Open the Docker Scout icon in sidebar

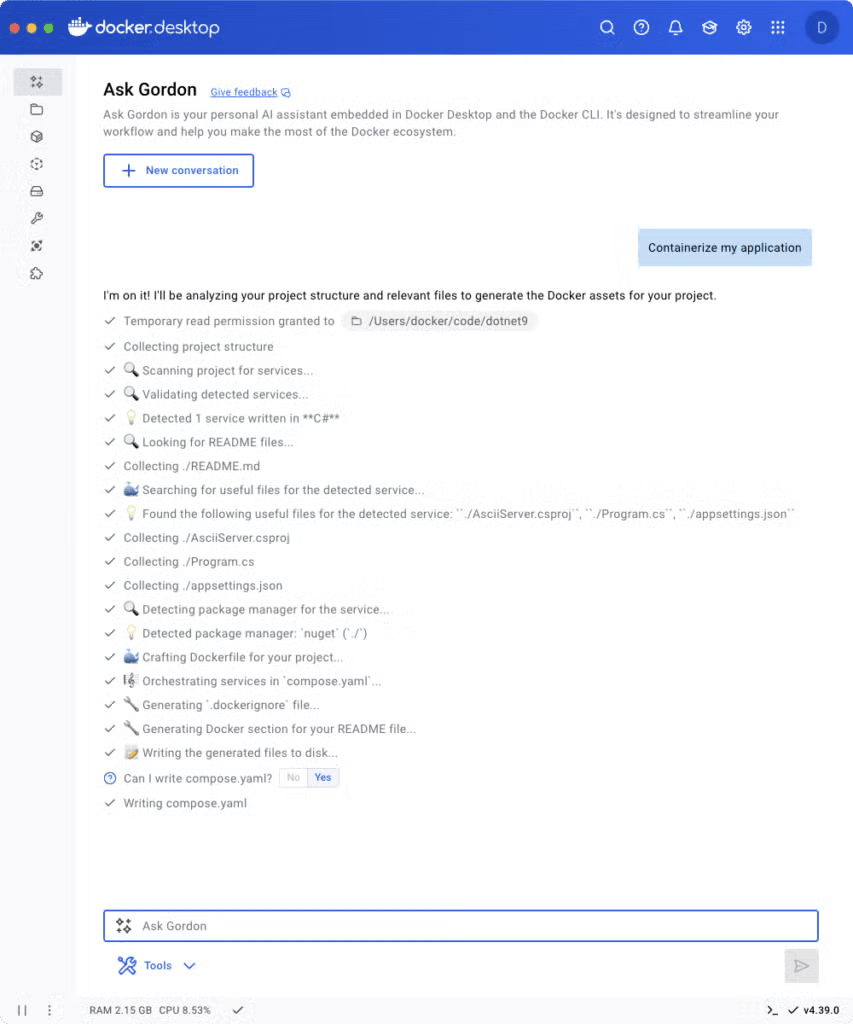coord(37,246)
